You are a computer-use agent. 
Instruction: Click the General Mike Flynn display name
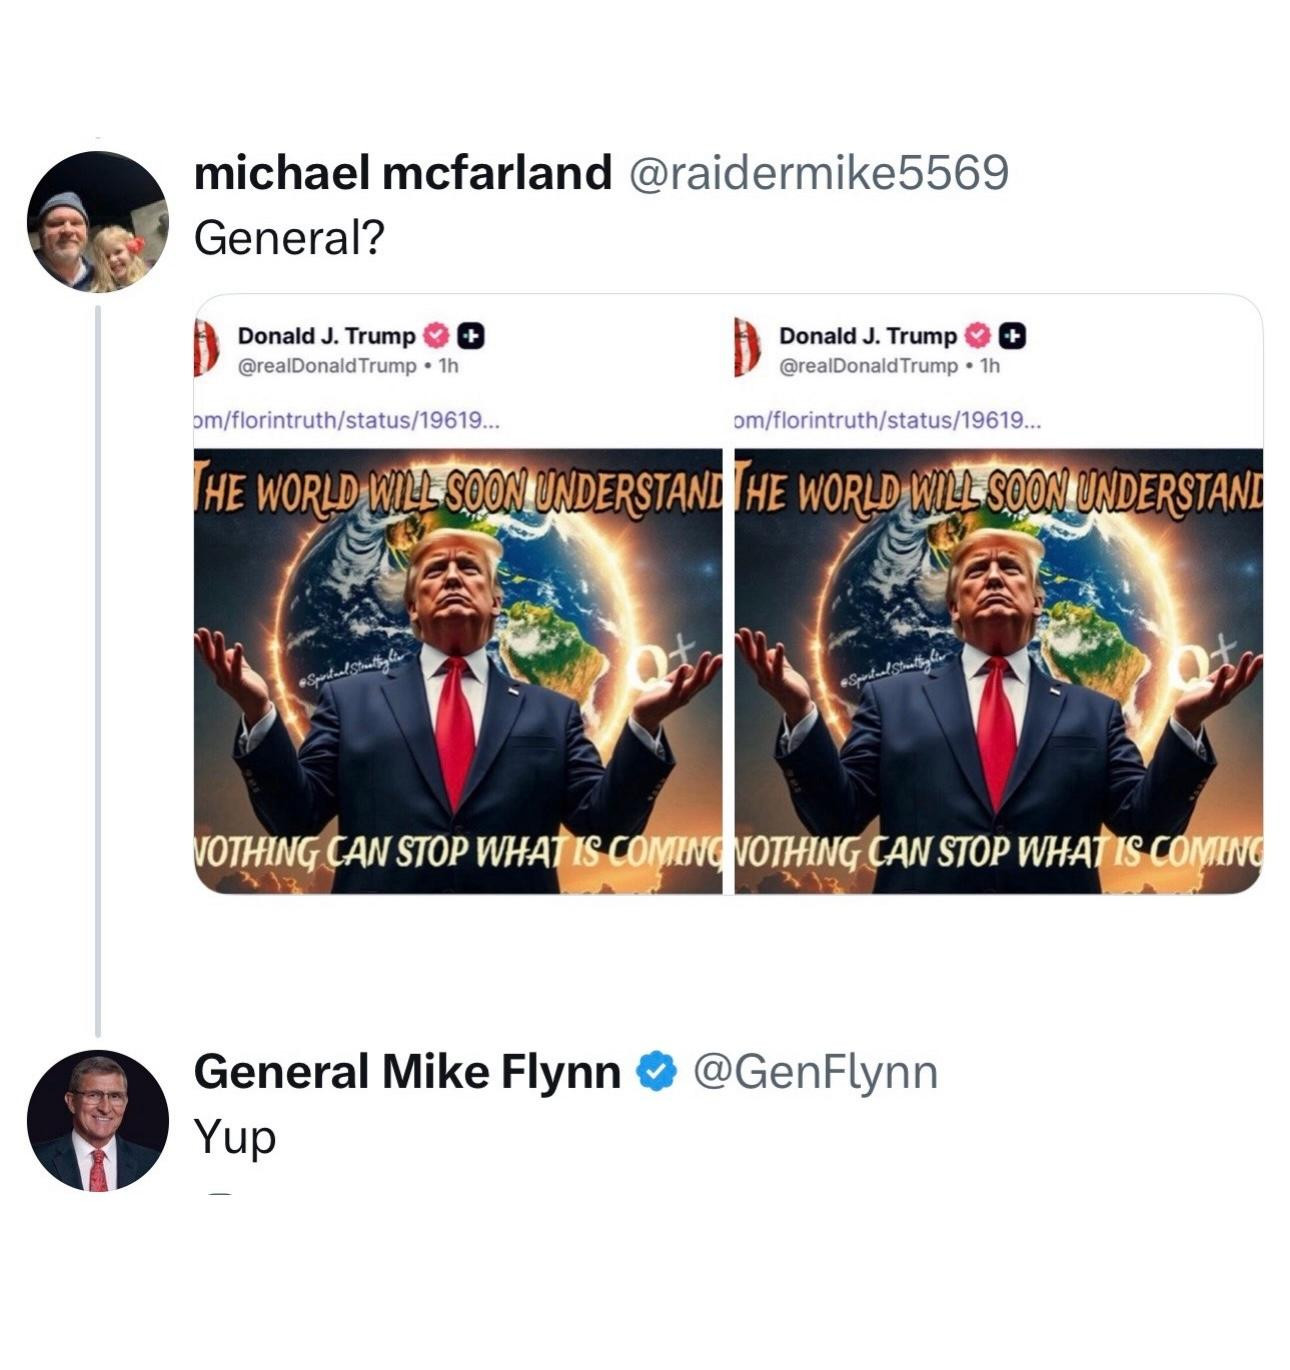pos(407,1072)
